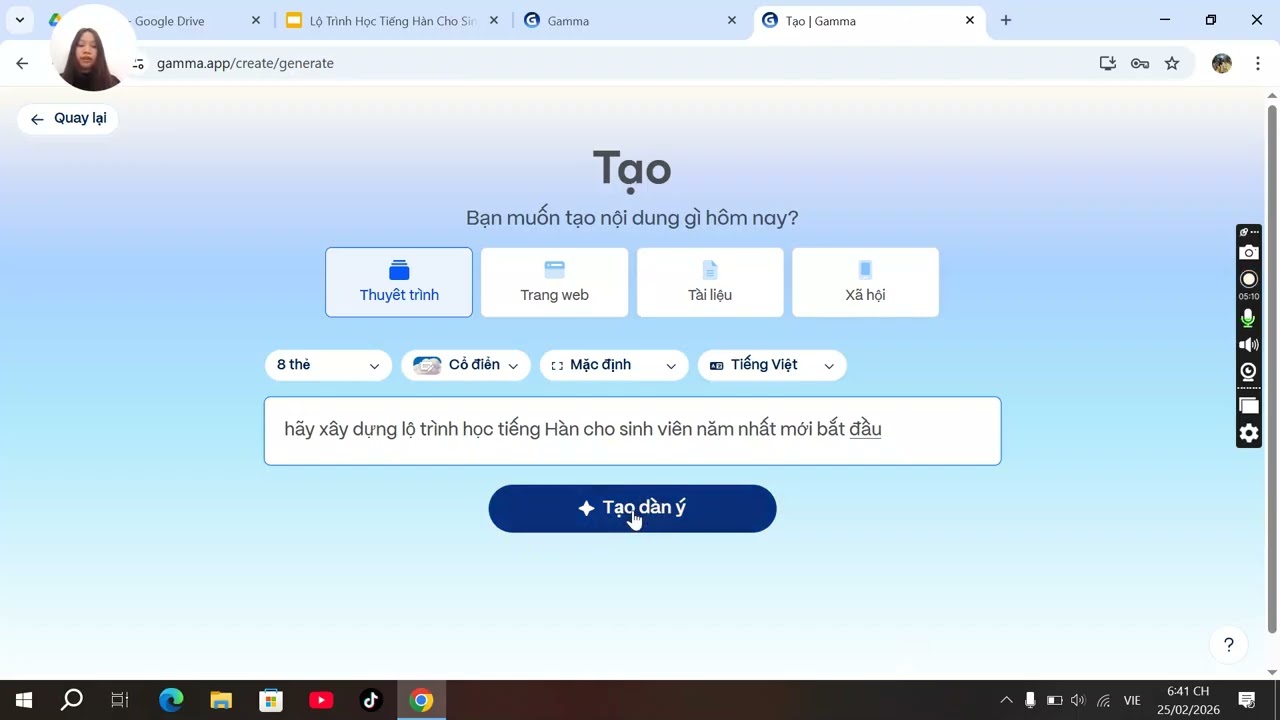Screen dimensions: 1280x720
Task: Open Microsoft Store from taskbar
Action: point(271,700)
